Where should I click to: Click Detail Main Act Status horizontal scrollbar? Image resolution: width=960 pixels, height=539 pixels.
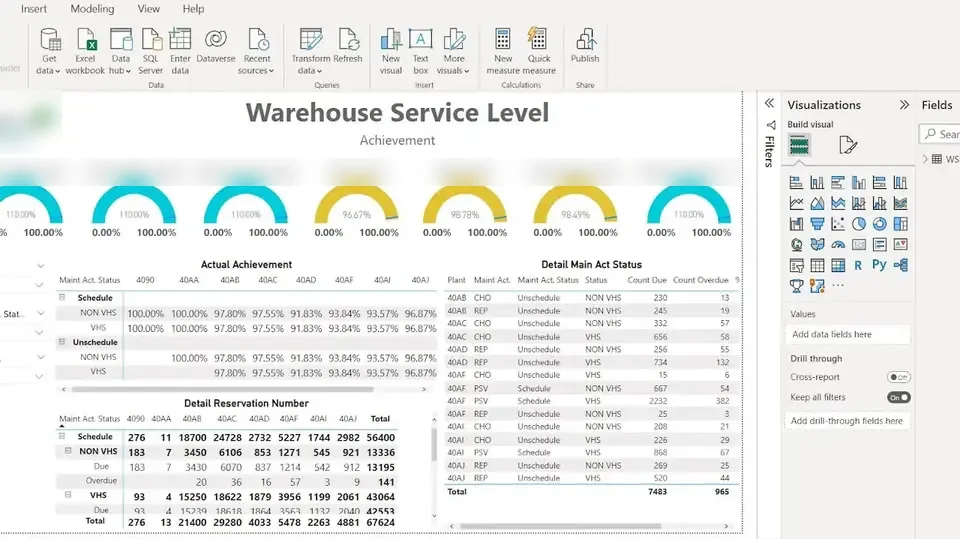click(x=560, y=526)
